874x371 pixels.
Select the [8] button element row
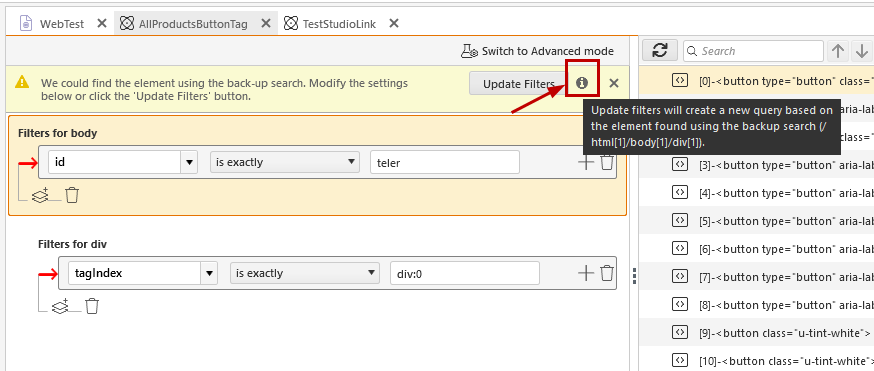[x=756, y=305]
